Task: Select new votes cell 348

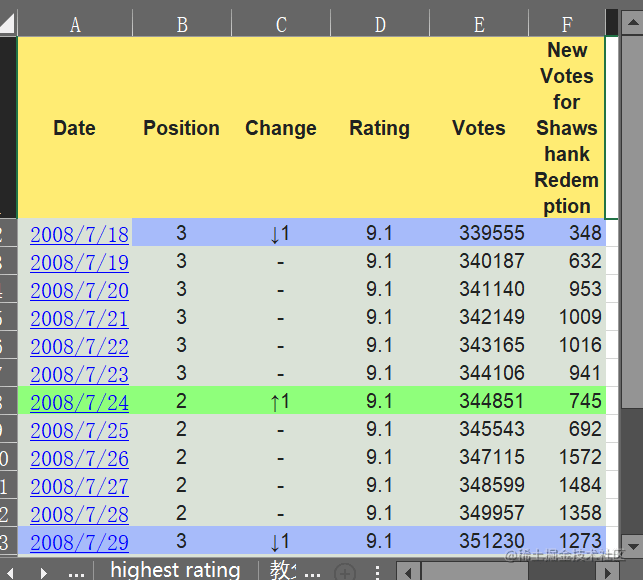Action: [x=567, y=233]
